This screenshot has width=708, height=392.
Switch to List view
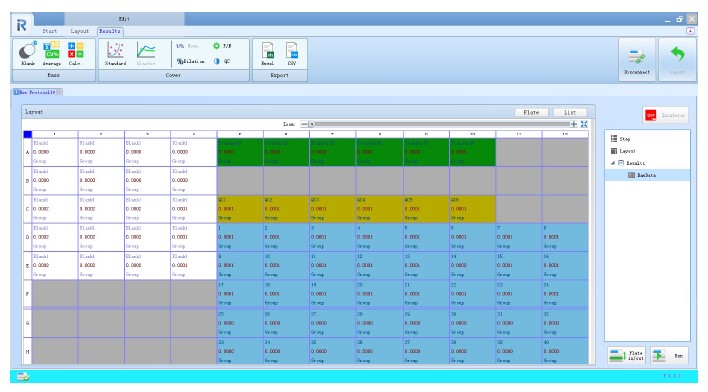(570, 112)
